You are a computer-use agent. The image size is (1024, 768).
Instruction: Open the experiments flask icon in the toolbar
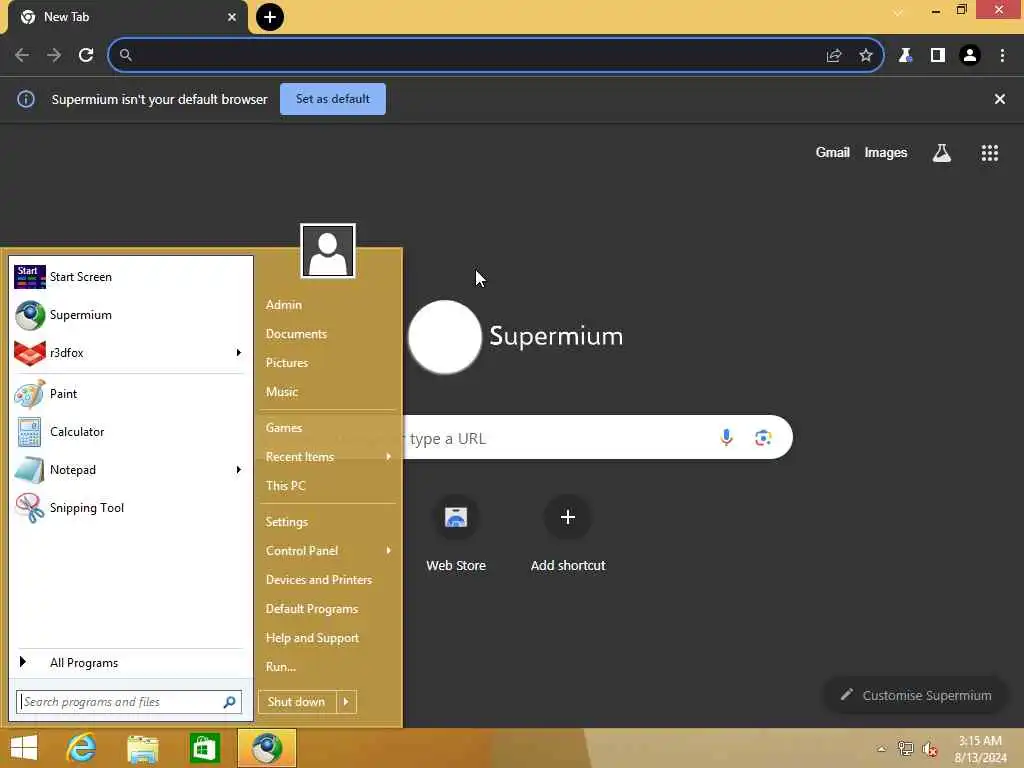(x=905, y=56)
